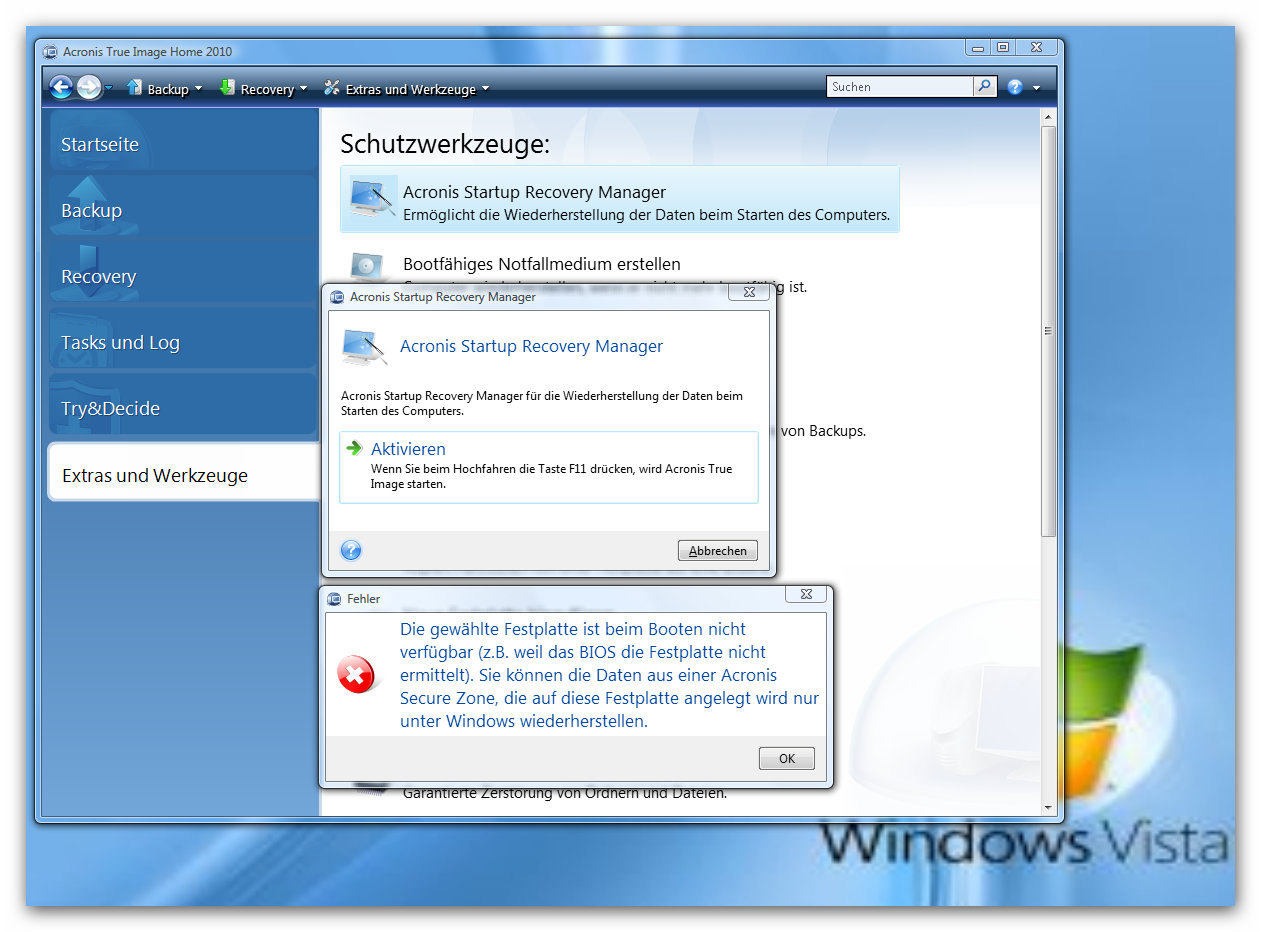Open the Backup toolbar menu

pos(165,89)
